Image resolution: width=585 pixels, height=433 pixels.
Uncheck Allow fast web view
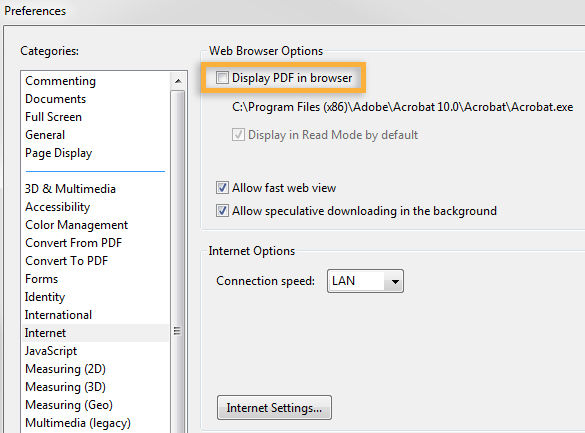(x=222, y=188)
